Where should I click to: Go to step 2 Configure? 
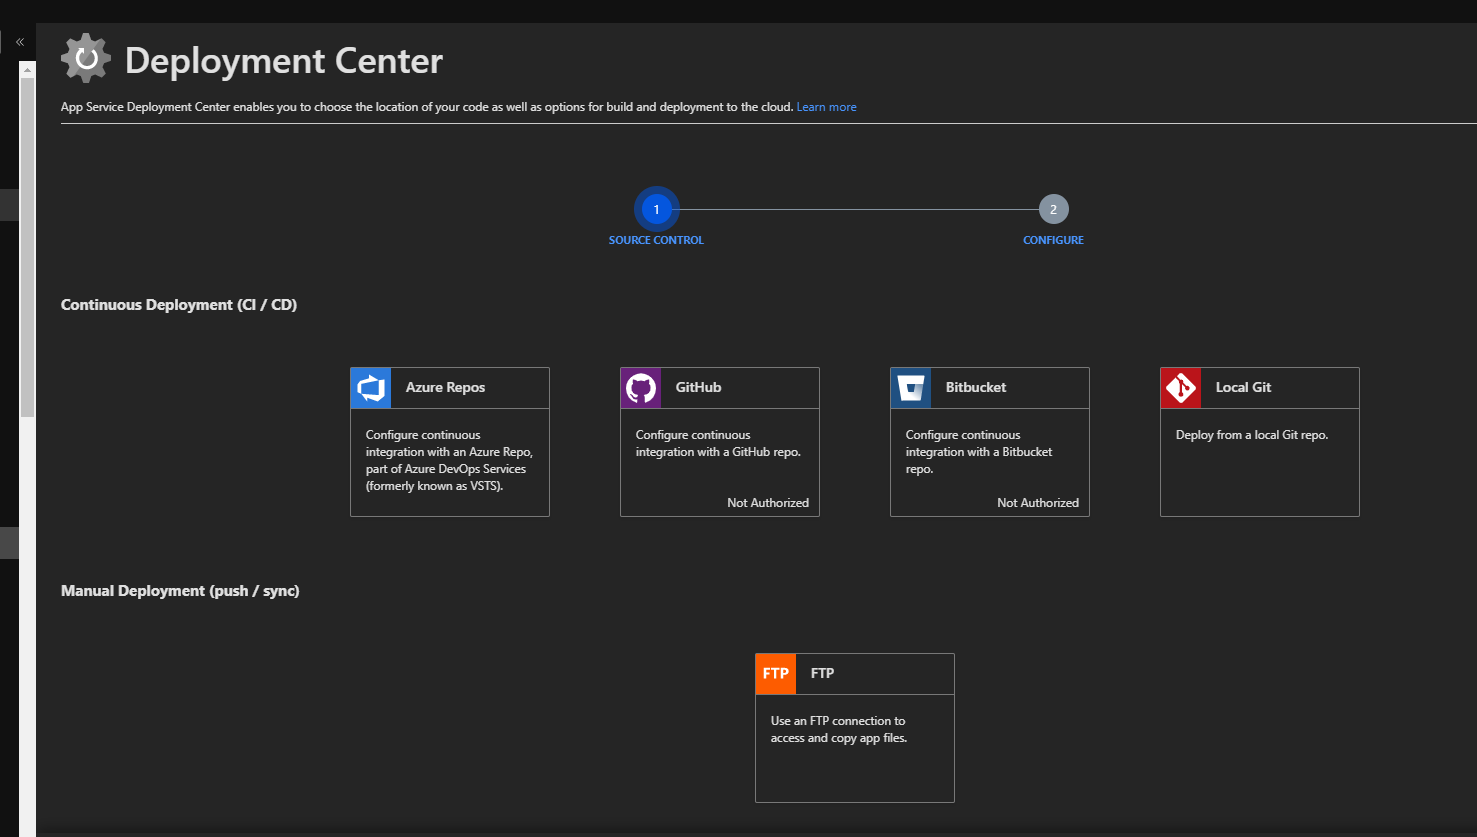[1053, 210]
